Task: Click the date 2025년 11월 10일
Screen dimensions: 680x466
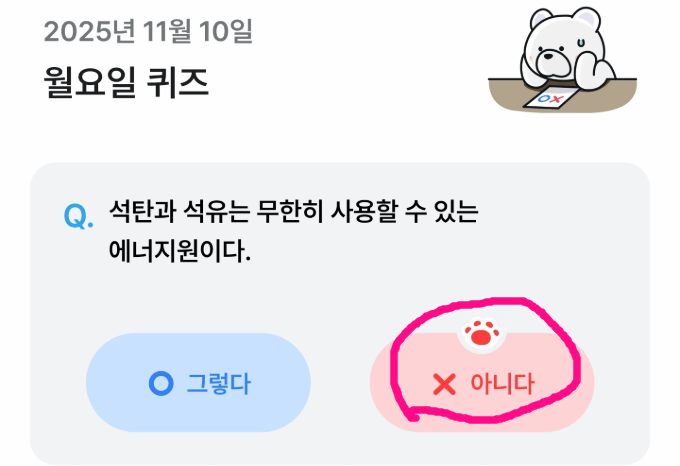Action: (148, 32)
